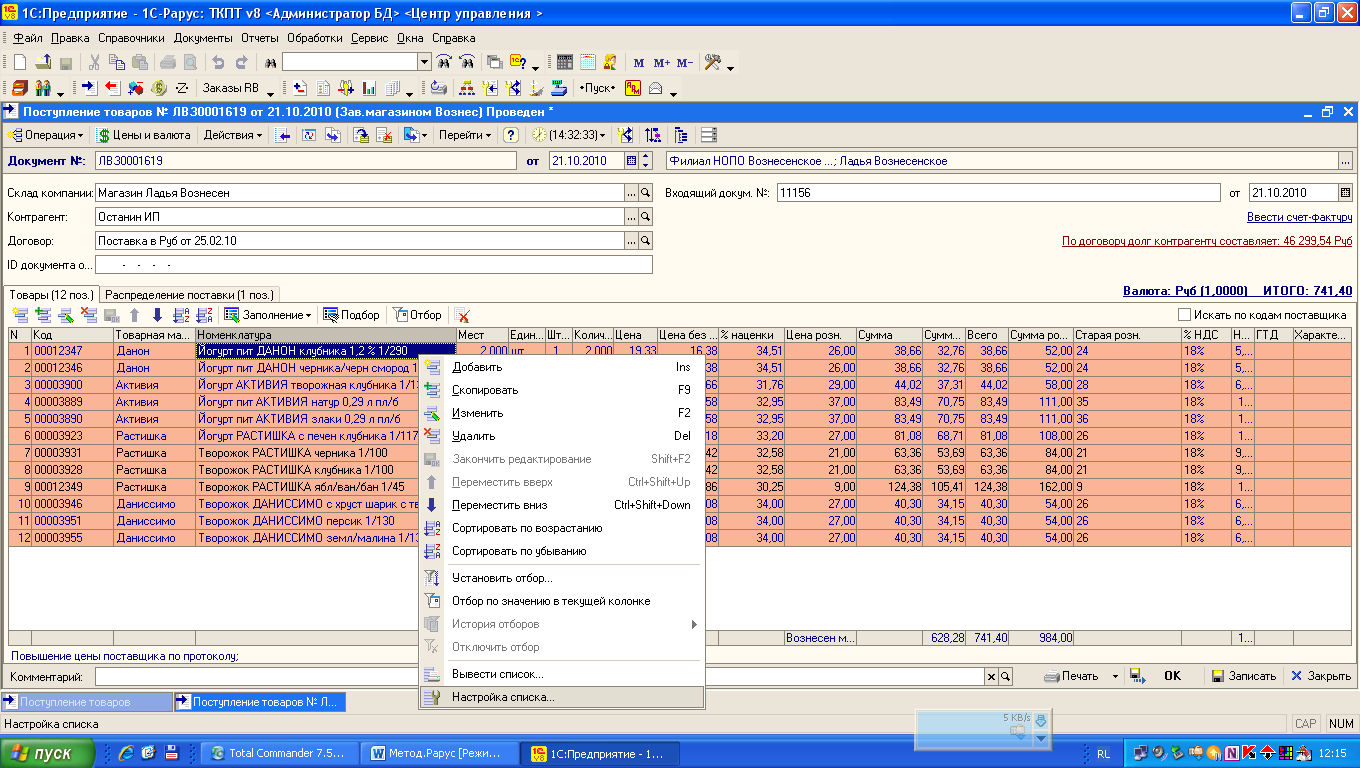Click the Цены и валюта button
Image resolution: width=1360 pixels, height=768 pixels.
[x=144, y=135]
